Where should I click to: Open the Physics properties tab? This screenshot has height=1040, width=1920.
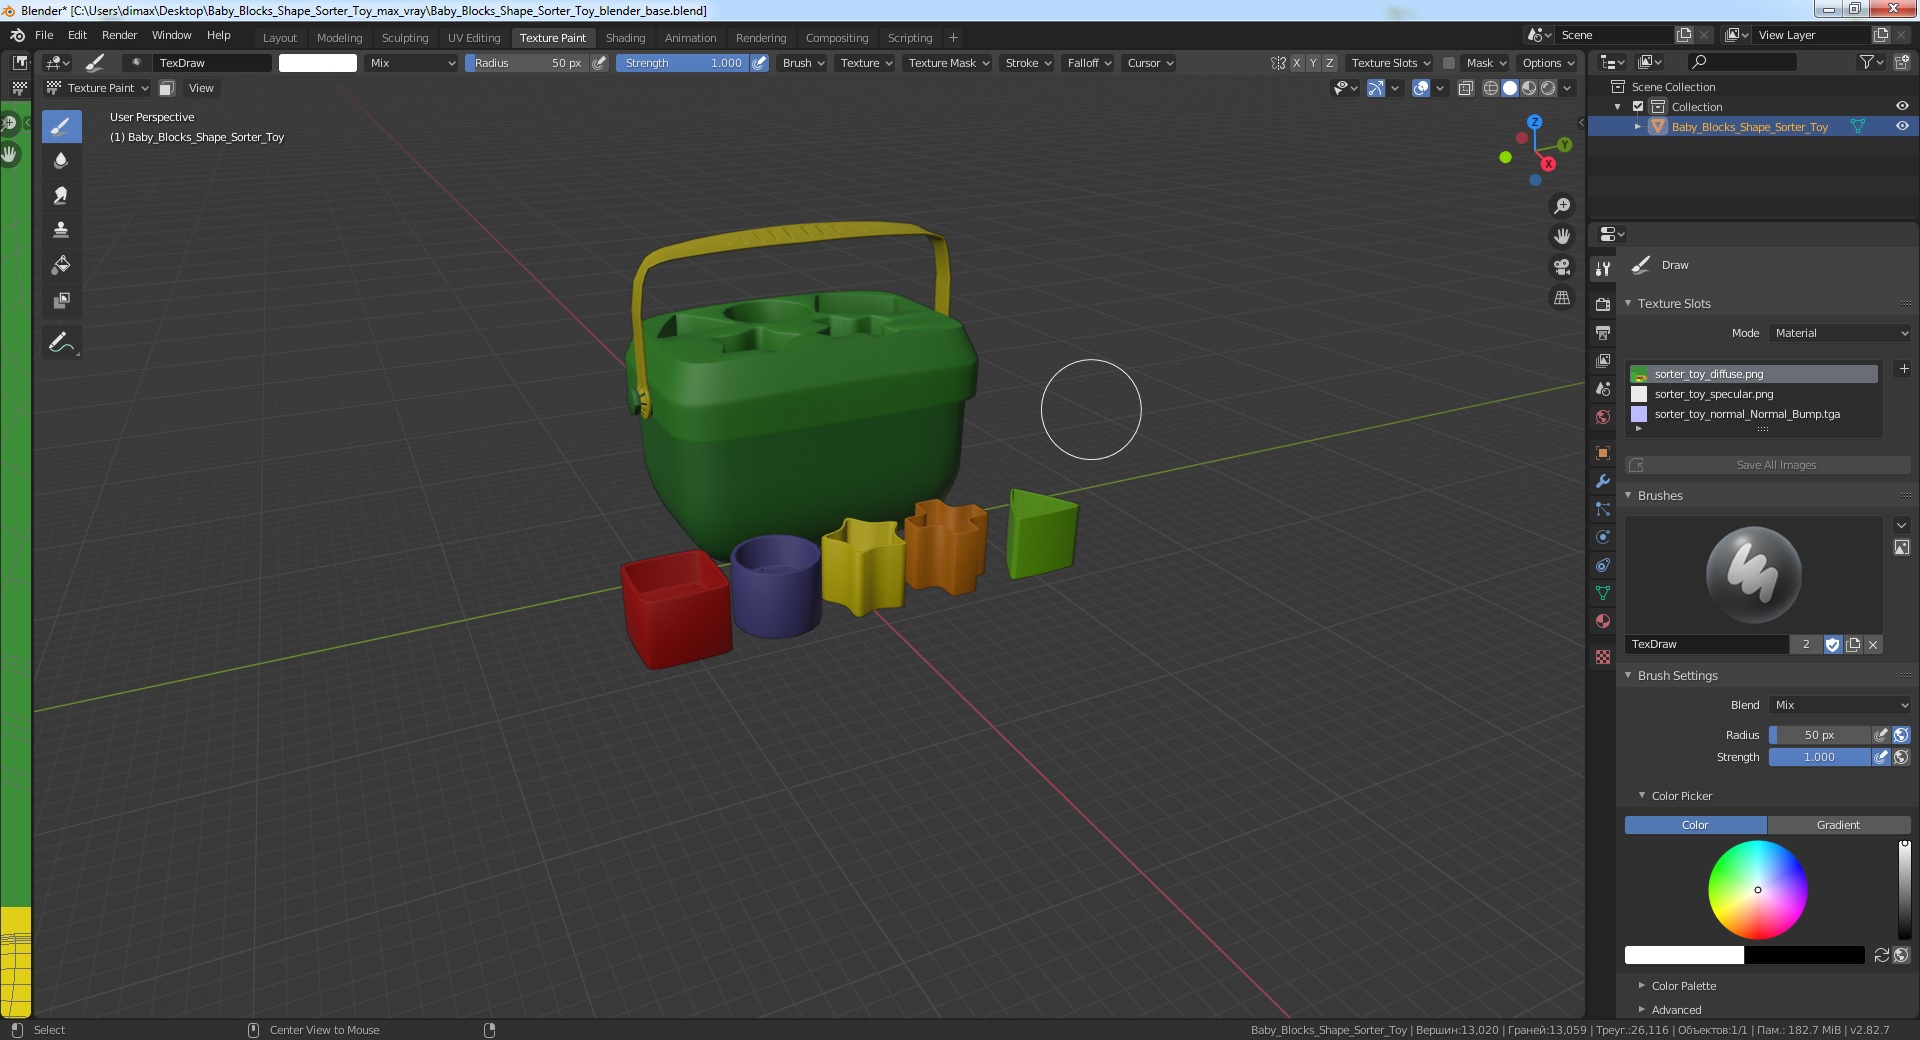pyautogui.click(x=1603, y=537)
